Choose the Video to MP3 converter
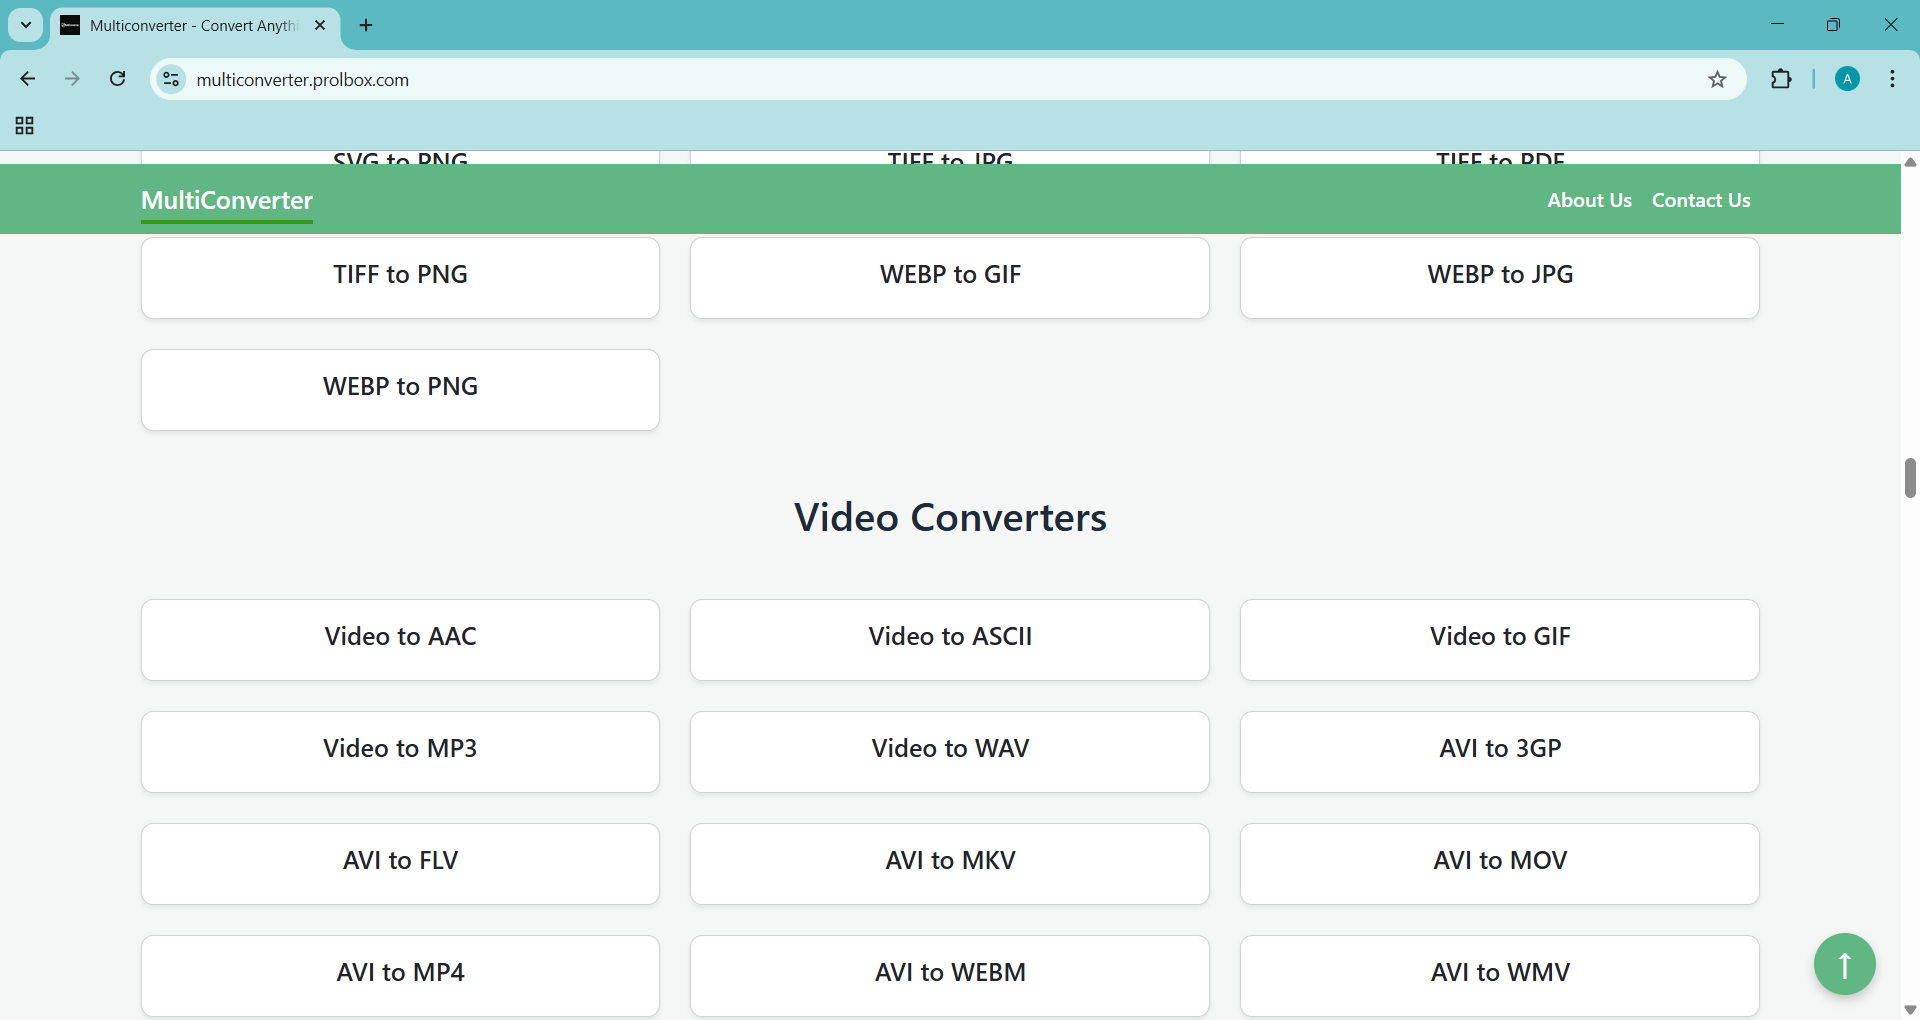The image size is (1920, 1020). (400, 751)
